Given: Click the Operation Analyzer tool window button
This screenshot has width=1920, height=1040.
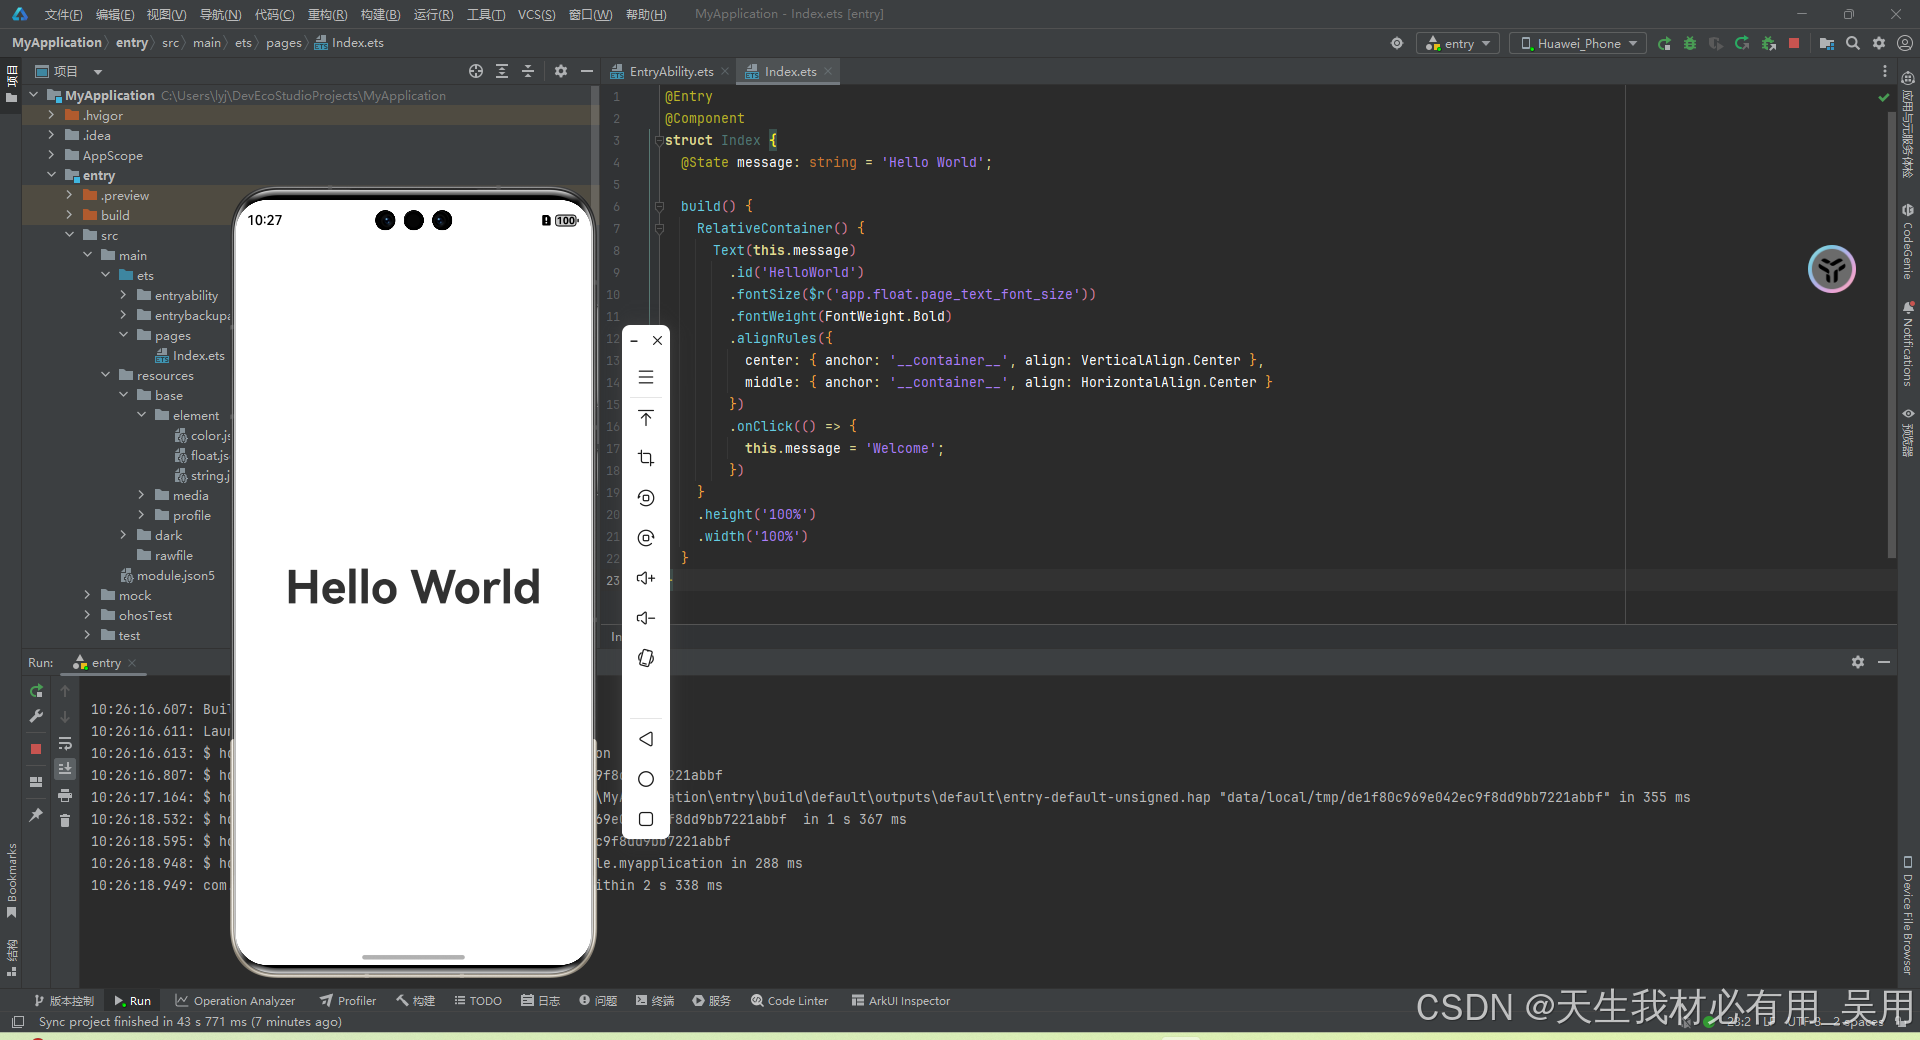Looking at the screenshot, I should 235,1000.
